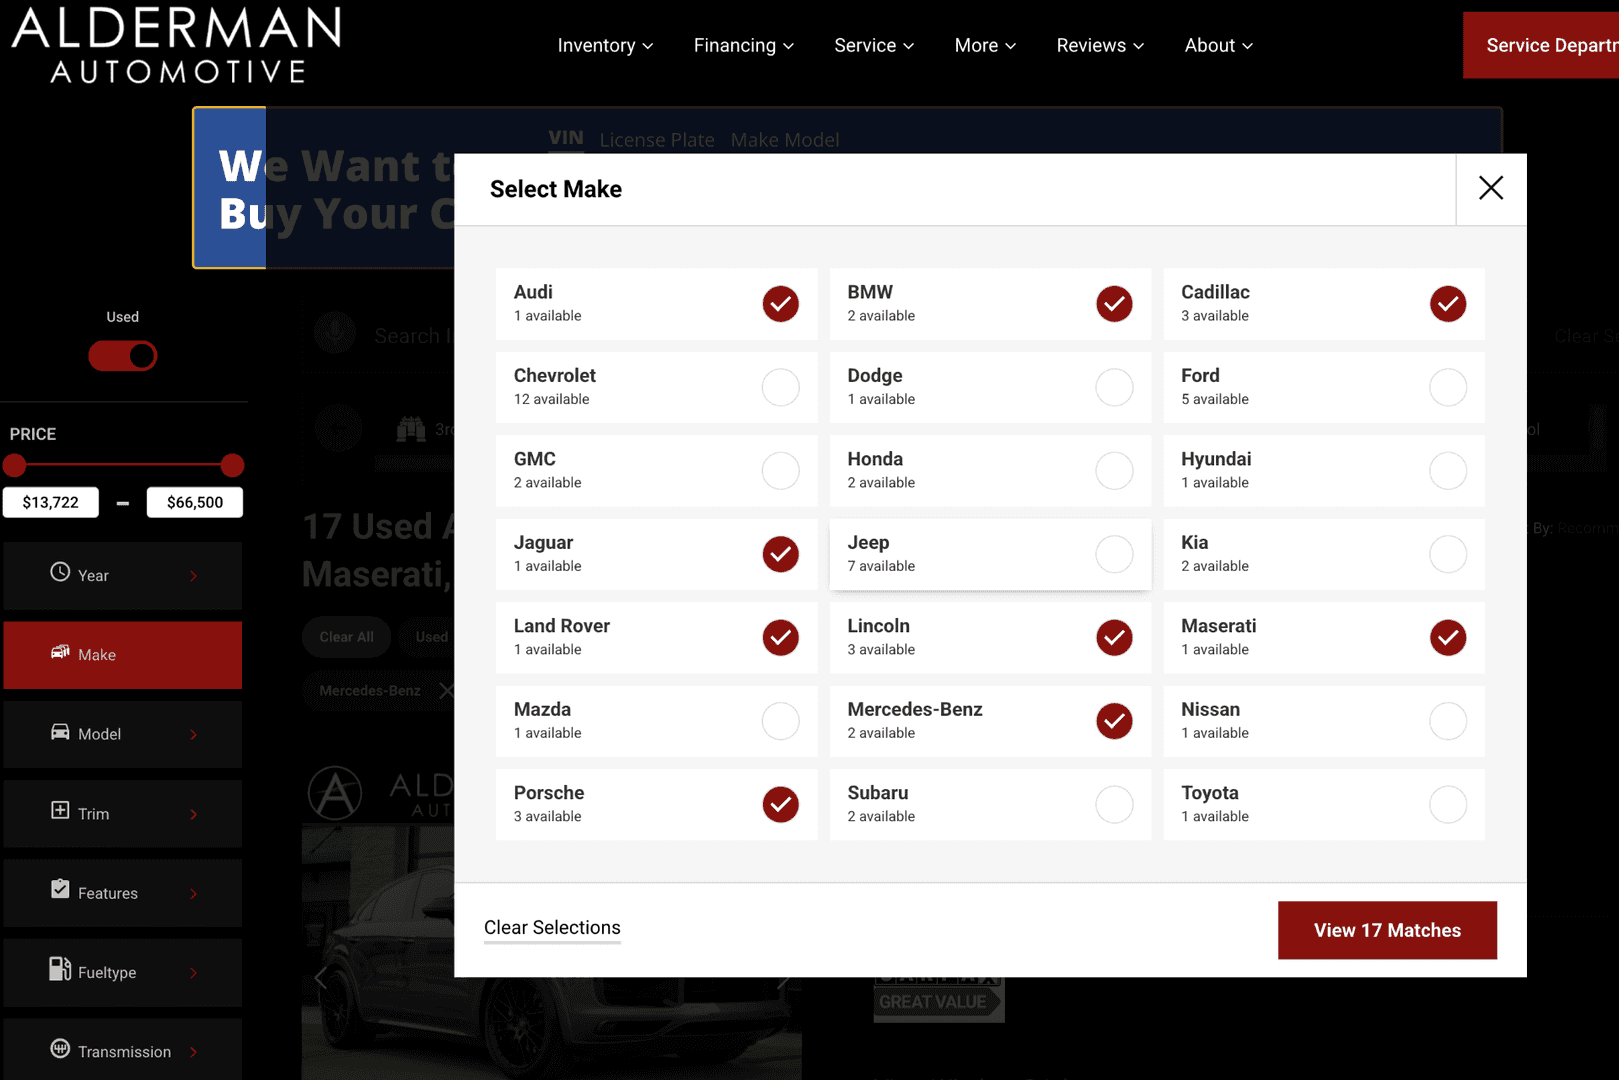Close the Select Make dialog with X
The image size is (1619, 1080).
coord(1490,188)
